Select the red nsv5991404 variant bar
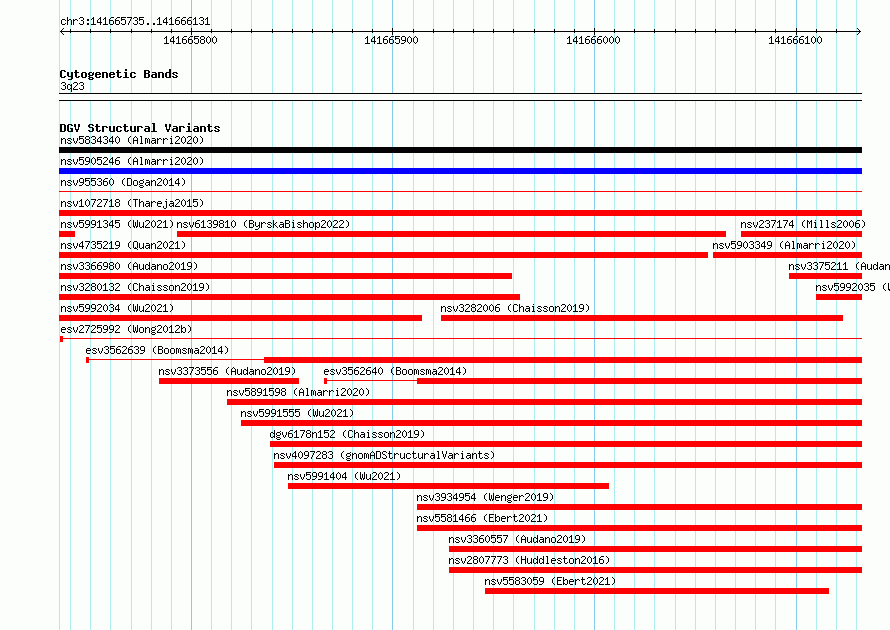The width and height of the screenshot is (890, 630). [448, 486]
